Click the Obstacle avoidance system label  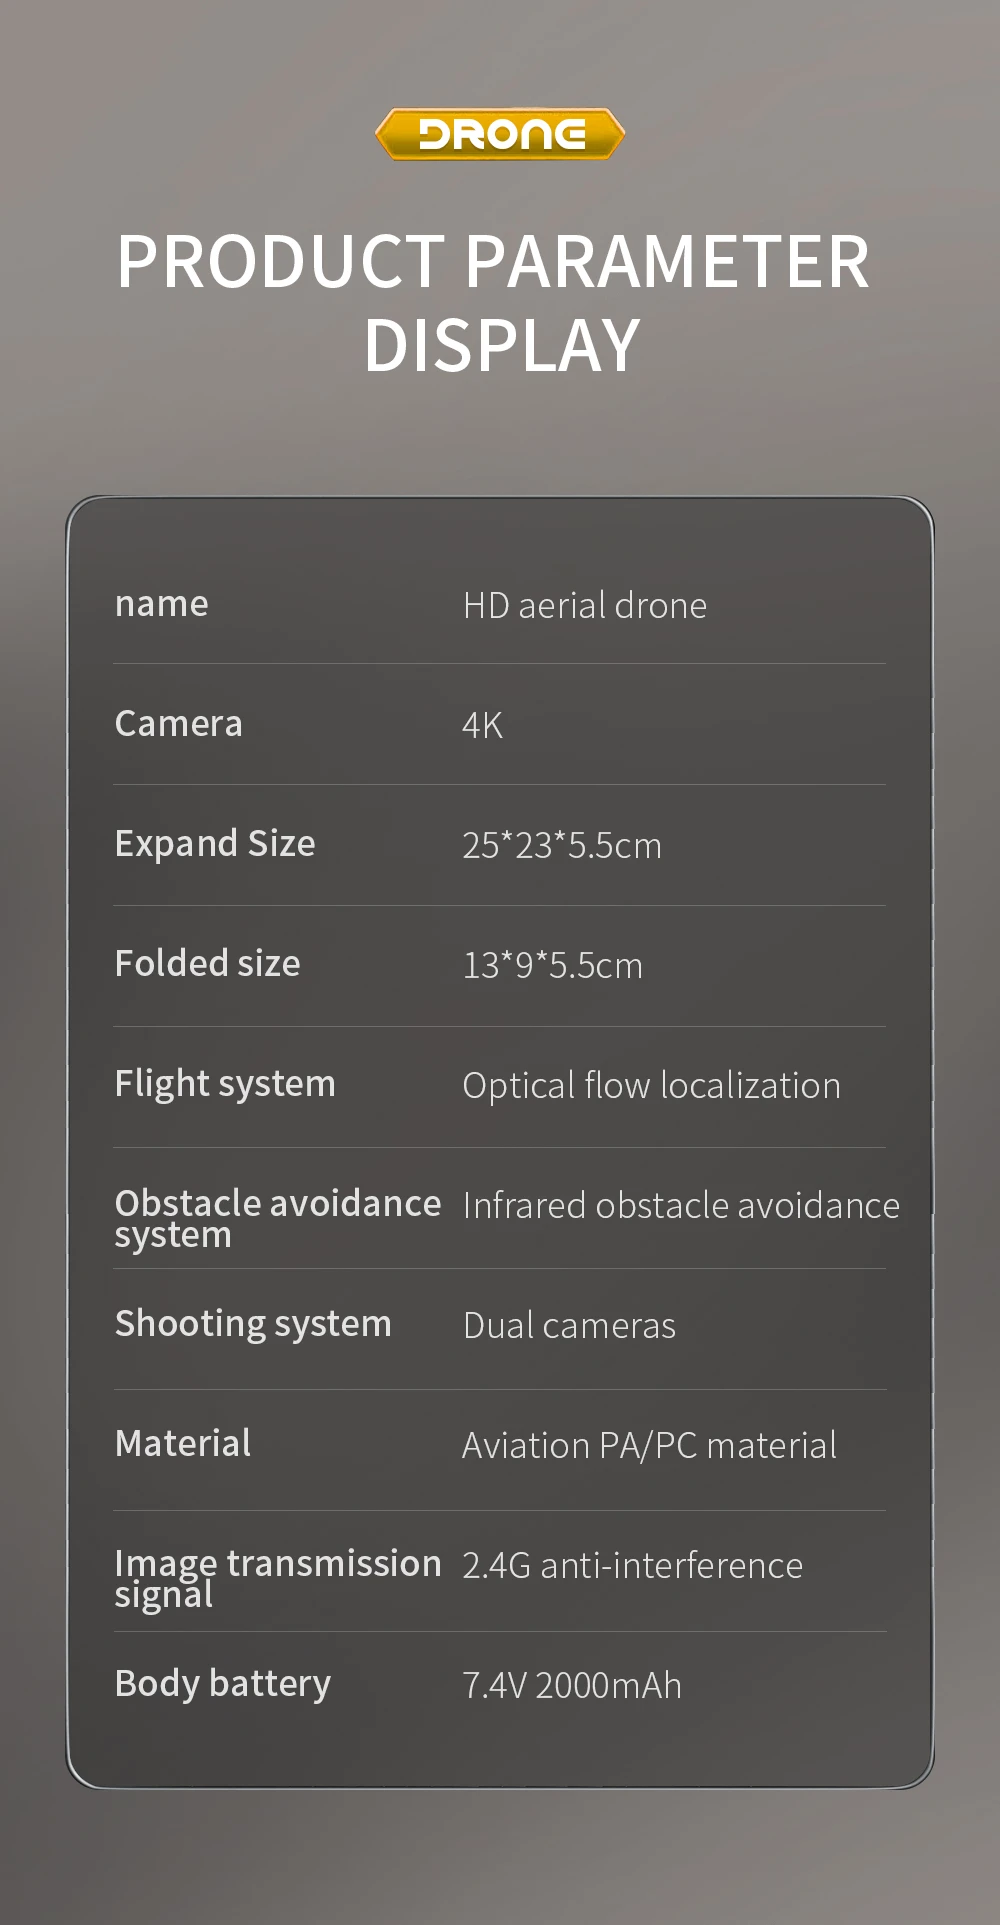pyautogui.click(x=277, y=1218)
